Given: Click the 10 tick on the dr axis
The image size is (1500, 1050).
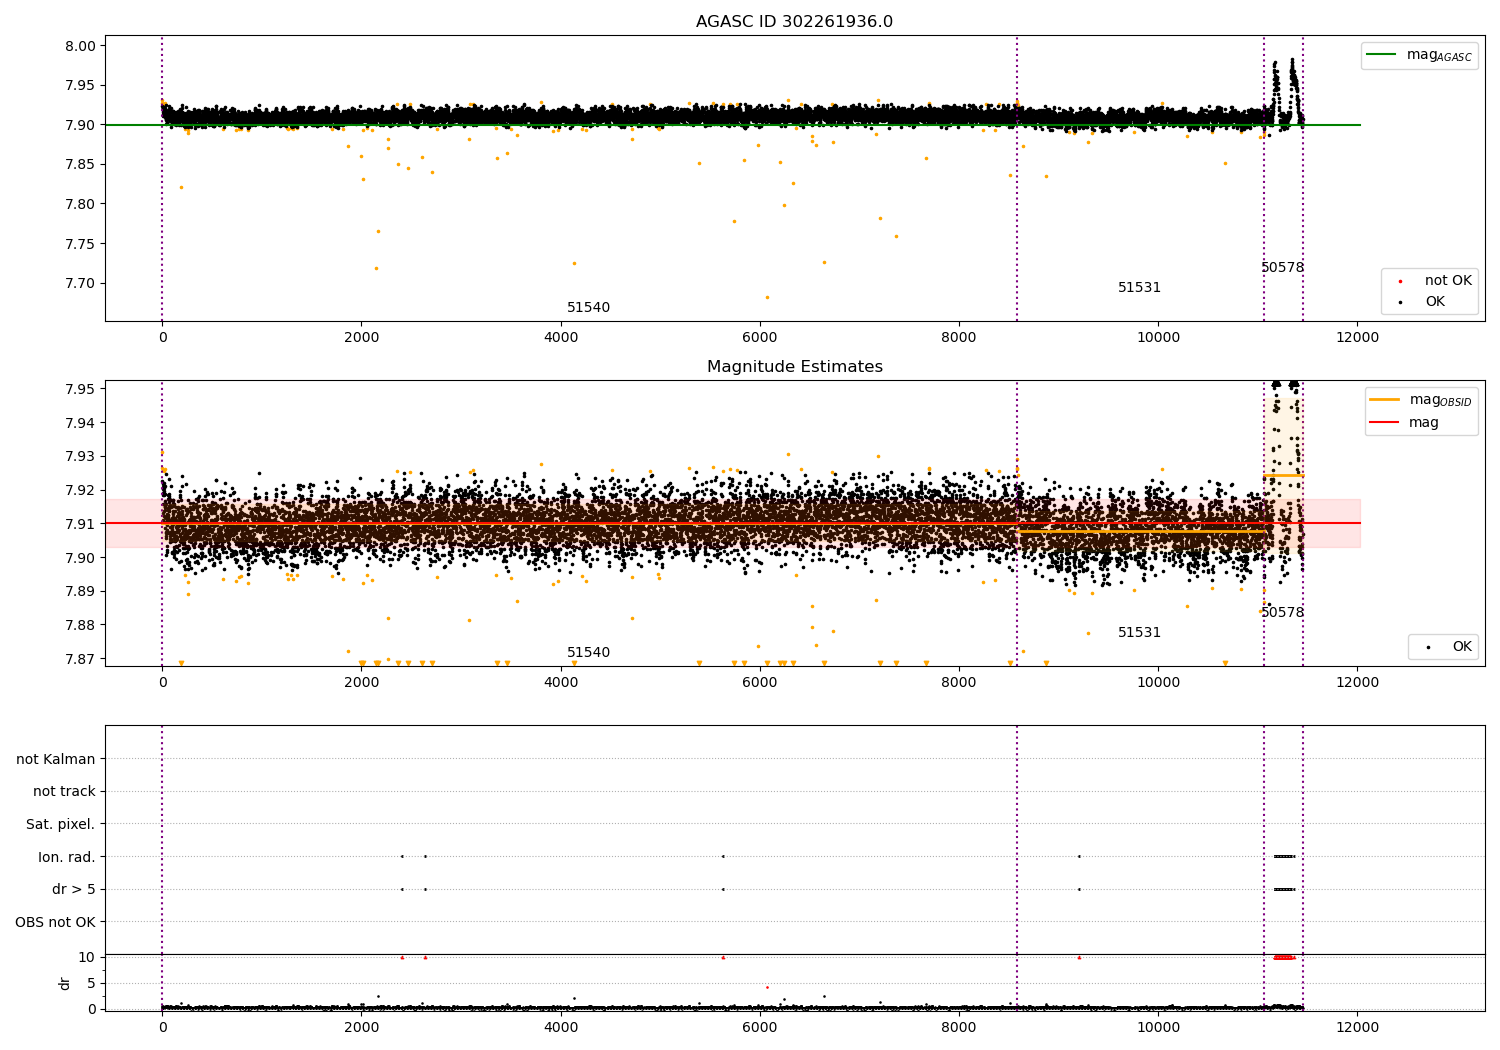Looking at the screenshot, I should click(x=87, y=958).
